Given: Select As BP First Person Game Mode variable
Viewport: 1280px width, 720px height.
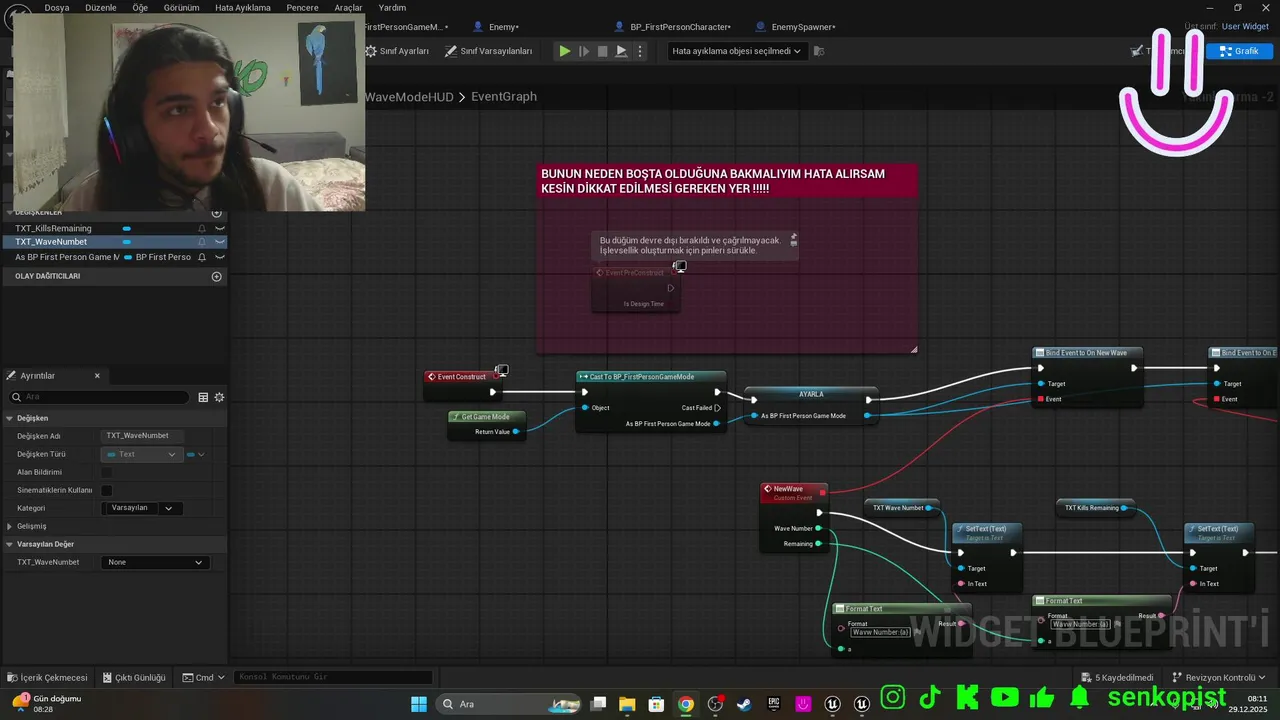Looking at the screenshot, I should click(x=66, y=257).
